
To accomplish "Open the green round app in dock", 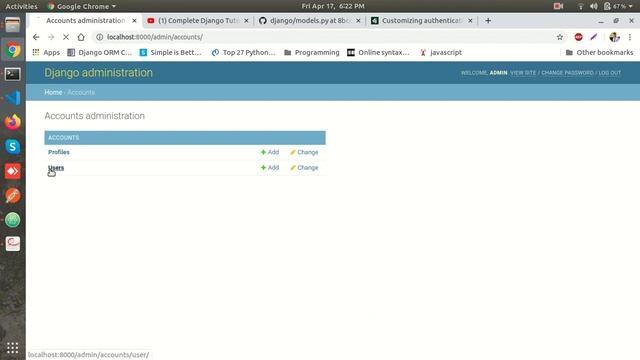I will (x=13, y=220).
